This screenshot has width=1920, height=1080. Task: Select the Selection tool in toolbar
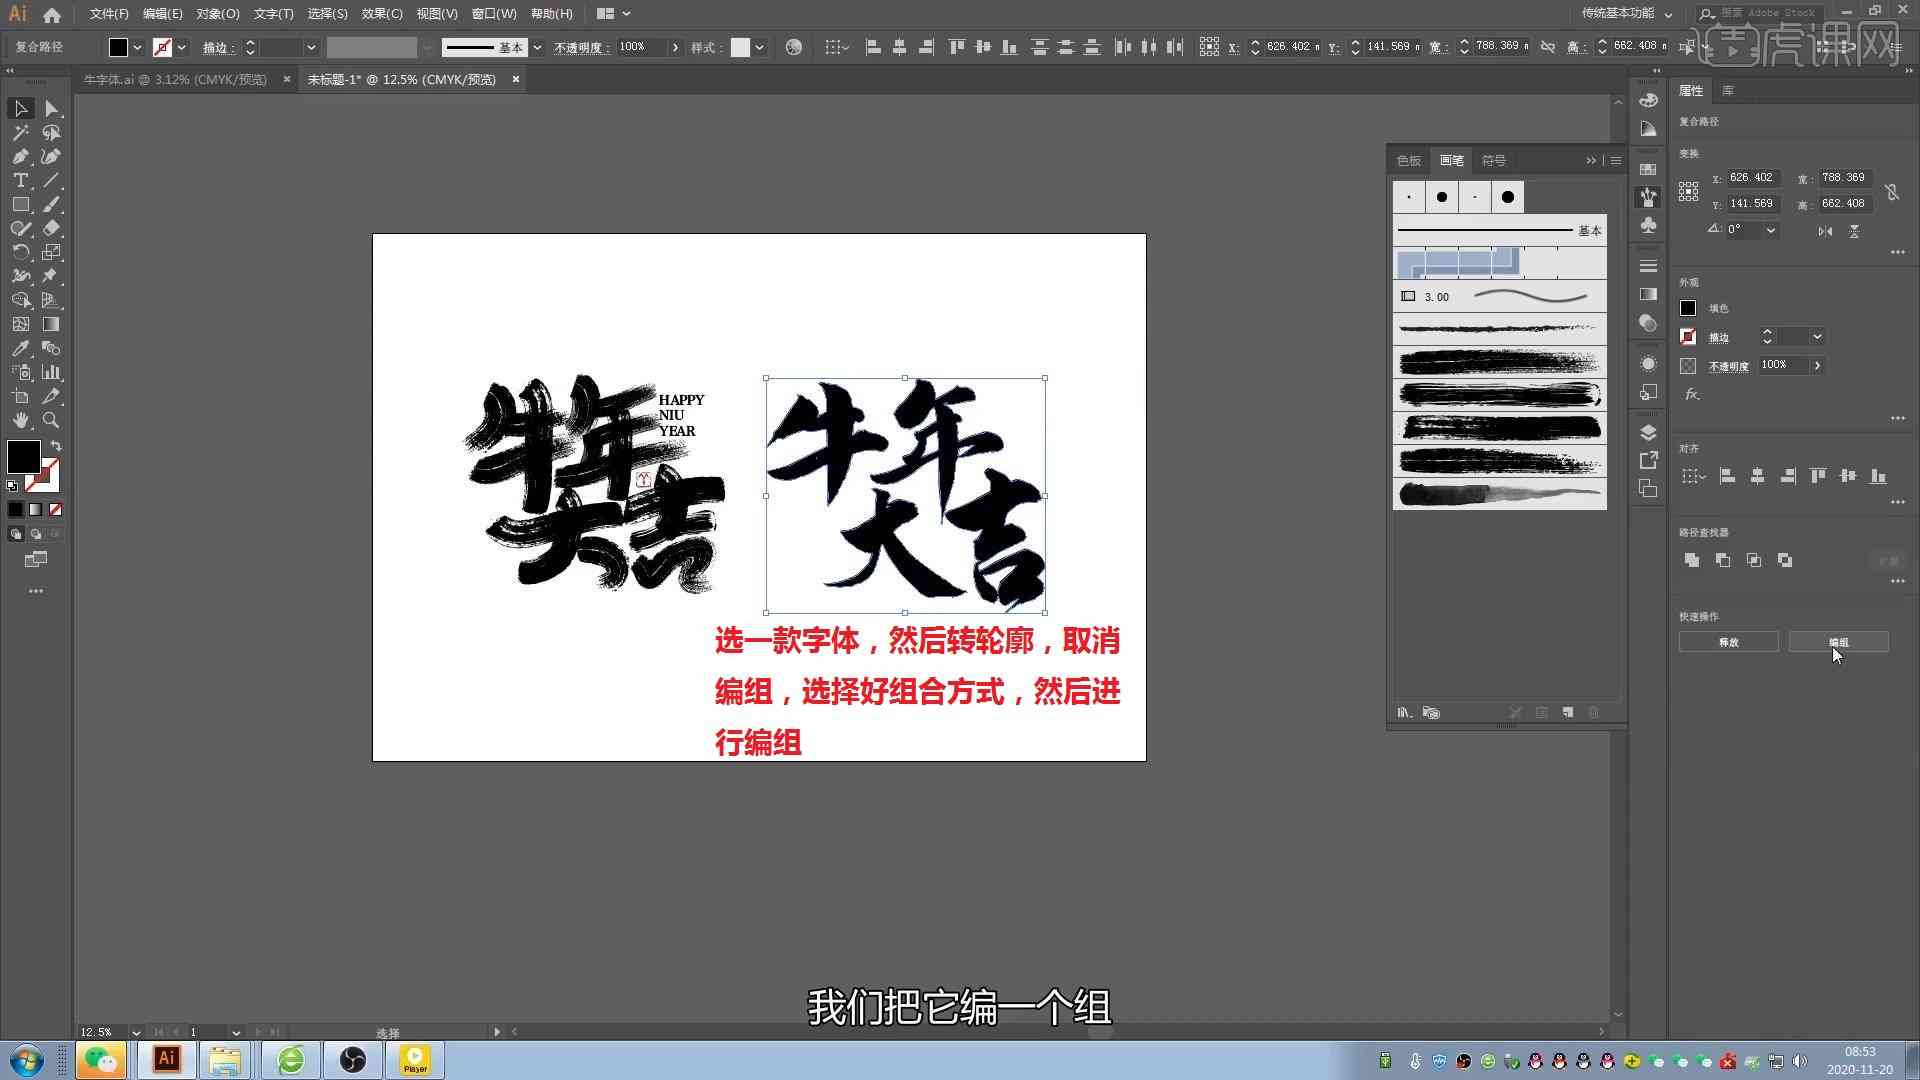pos(20,109)
